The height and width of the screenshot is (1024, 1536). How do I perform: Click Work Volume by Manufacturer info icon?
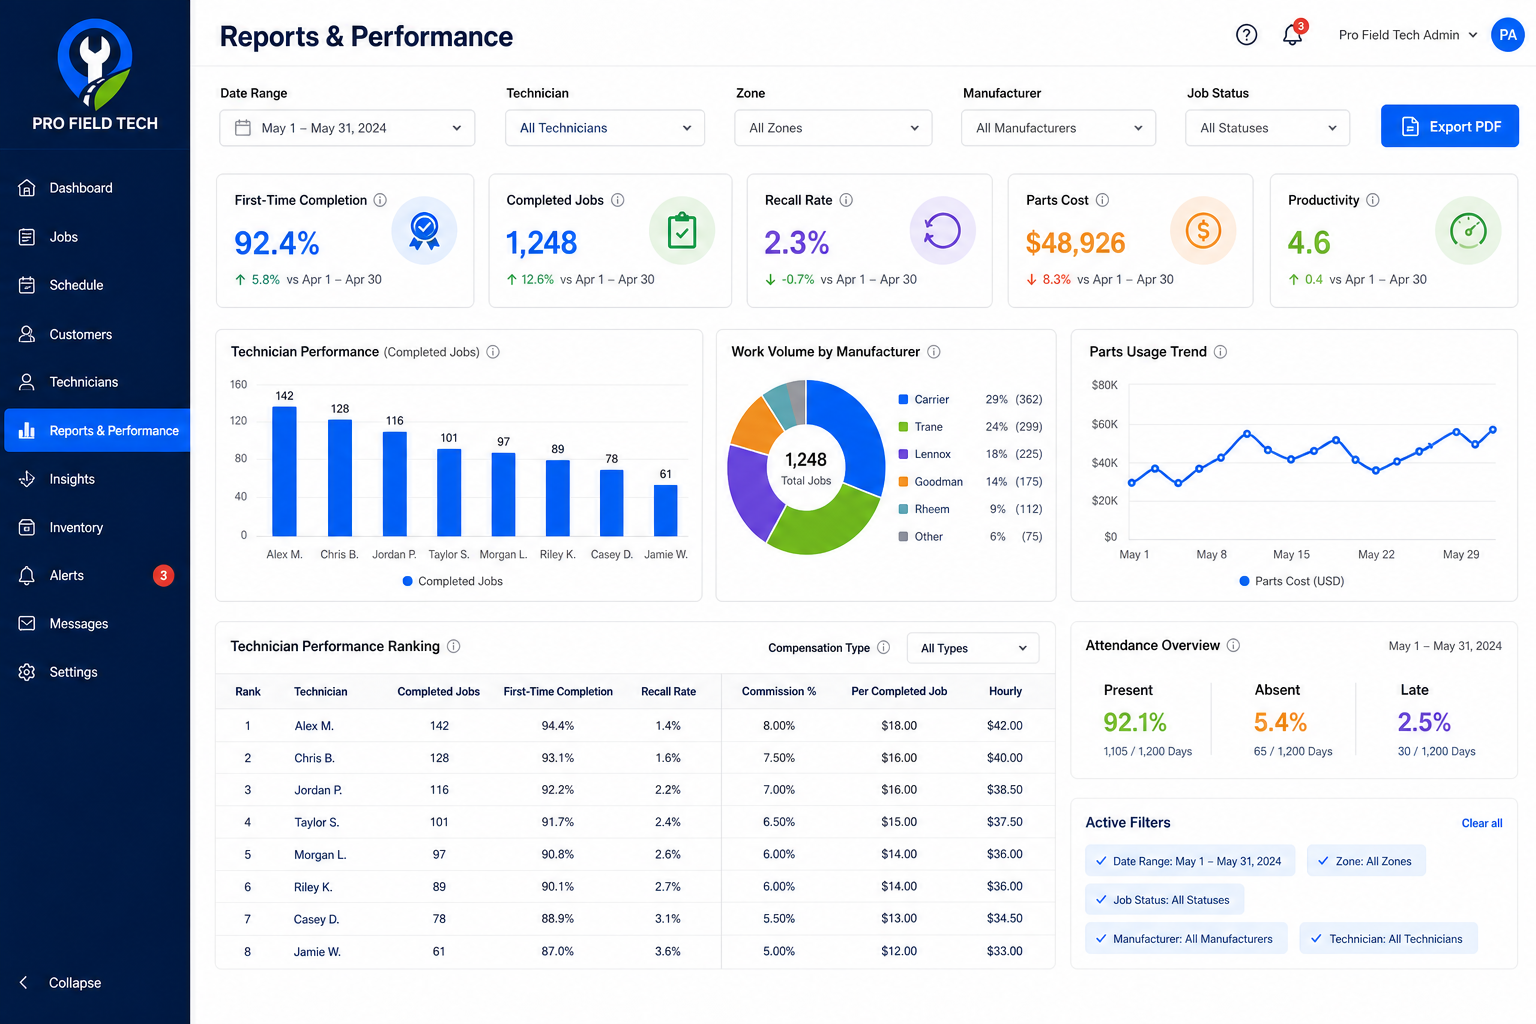click(x=934, y=352)
